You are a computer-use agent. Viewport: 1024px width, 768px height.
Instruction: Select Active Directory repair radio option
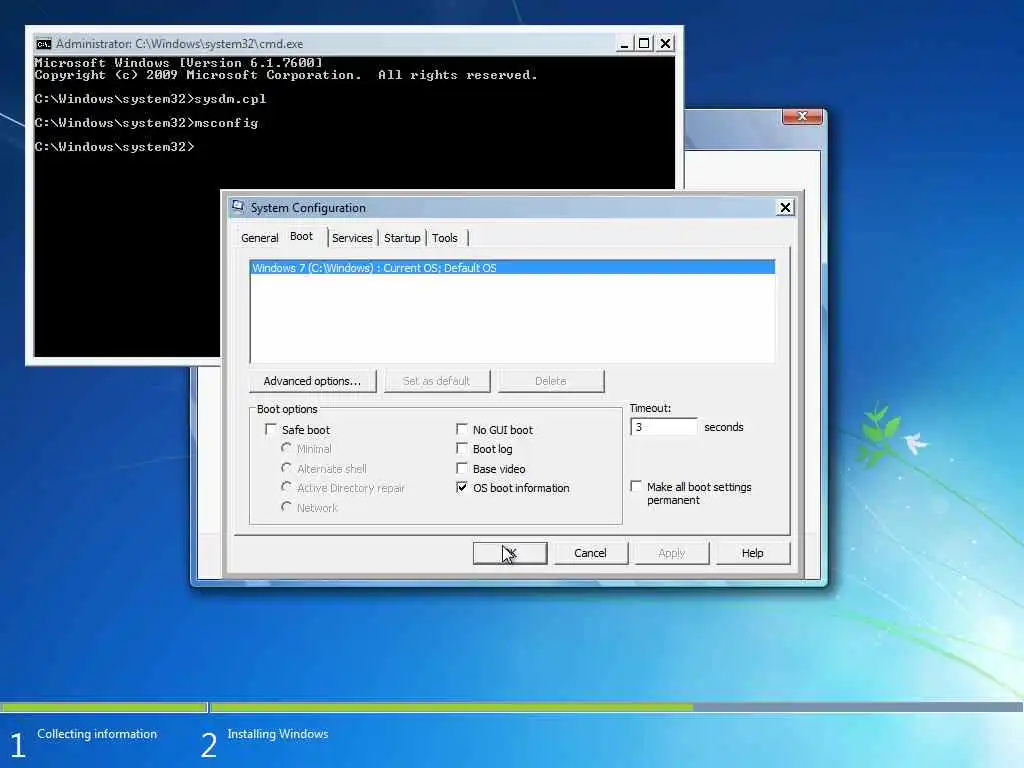(286, 487)
